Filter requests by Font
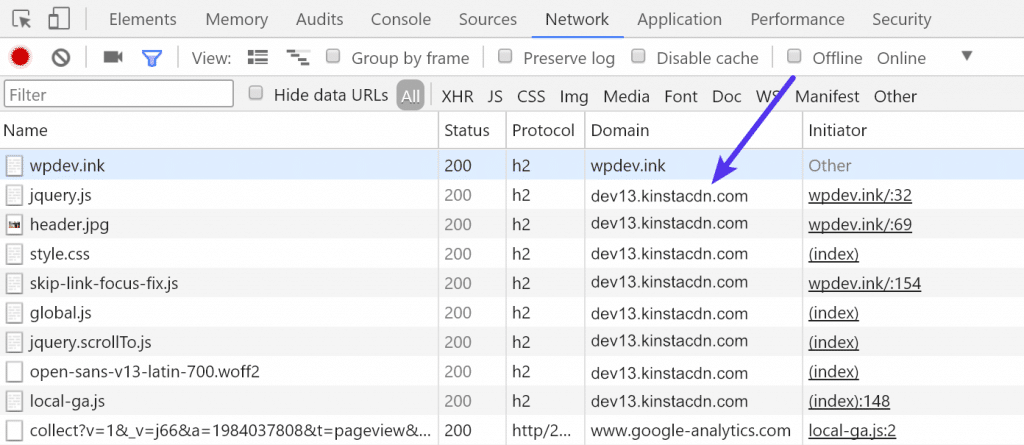1024x445 pixels. click(681, 97)
